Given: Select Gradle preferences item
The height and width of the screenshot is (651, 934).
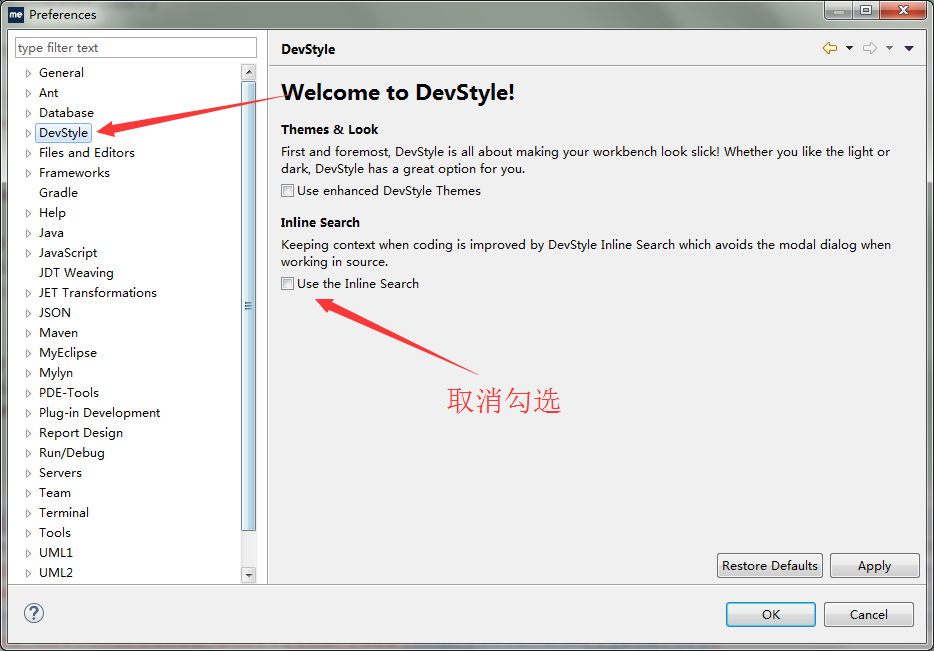Looking at the screenshot, I should (x=58, y=192).
